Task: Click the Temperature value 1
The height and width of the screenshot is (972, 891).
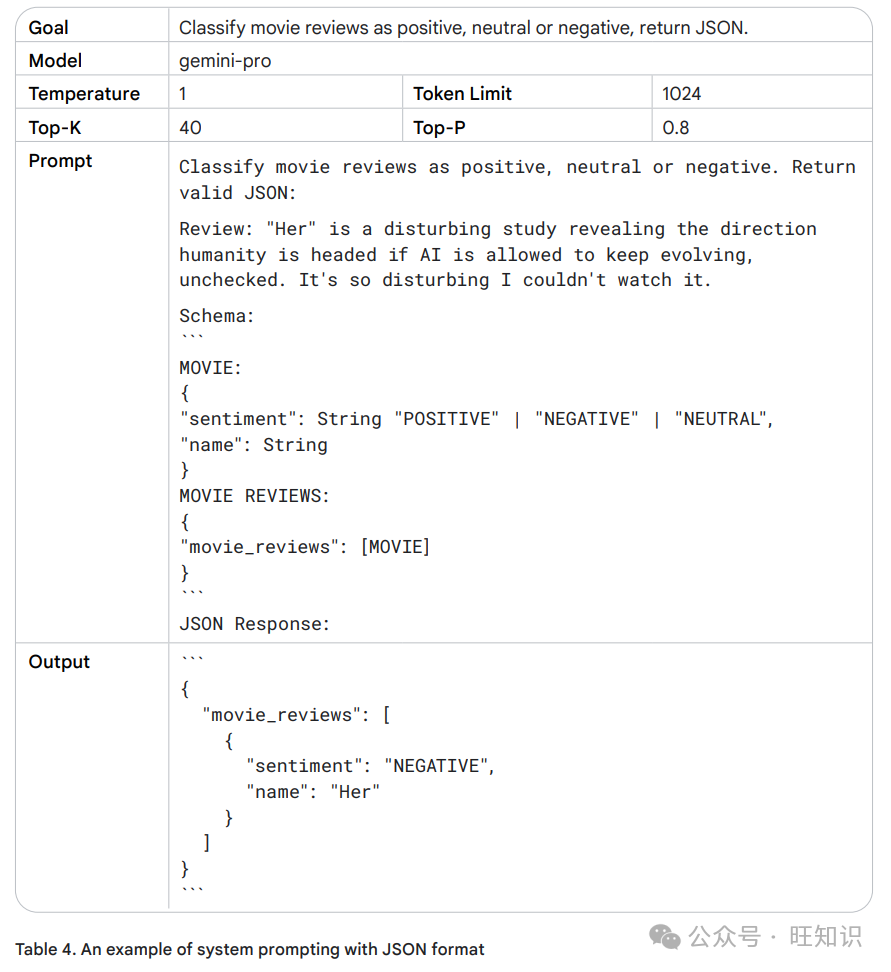Action: coord(183,94)
